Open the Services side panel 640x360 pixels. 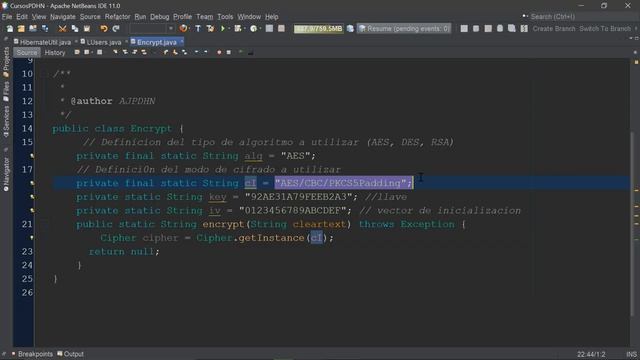[x=6, y=122]
